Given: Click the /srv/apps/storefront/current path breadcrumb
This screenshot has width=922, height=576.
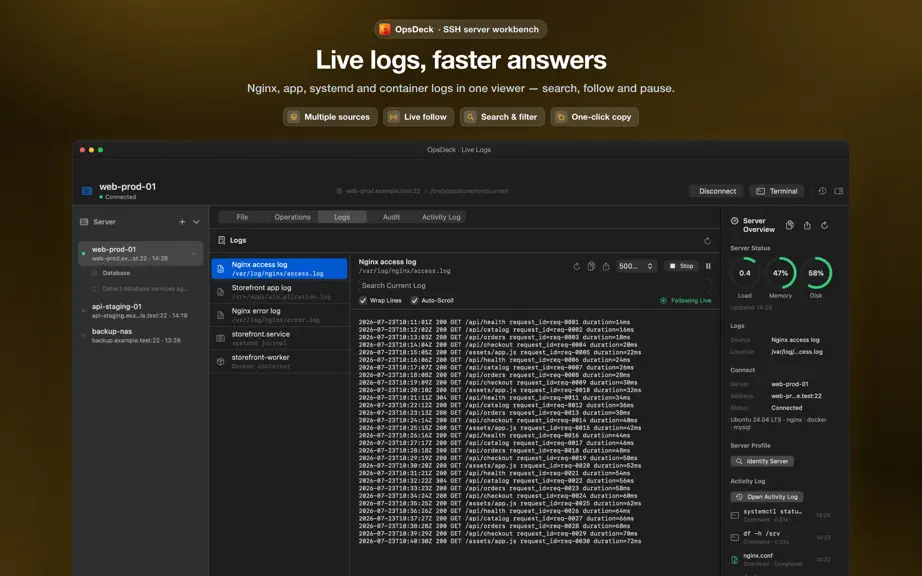Looking at the screenshot, I should [x=469, y=191].
